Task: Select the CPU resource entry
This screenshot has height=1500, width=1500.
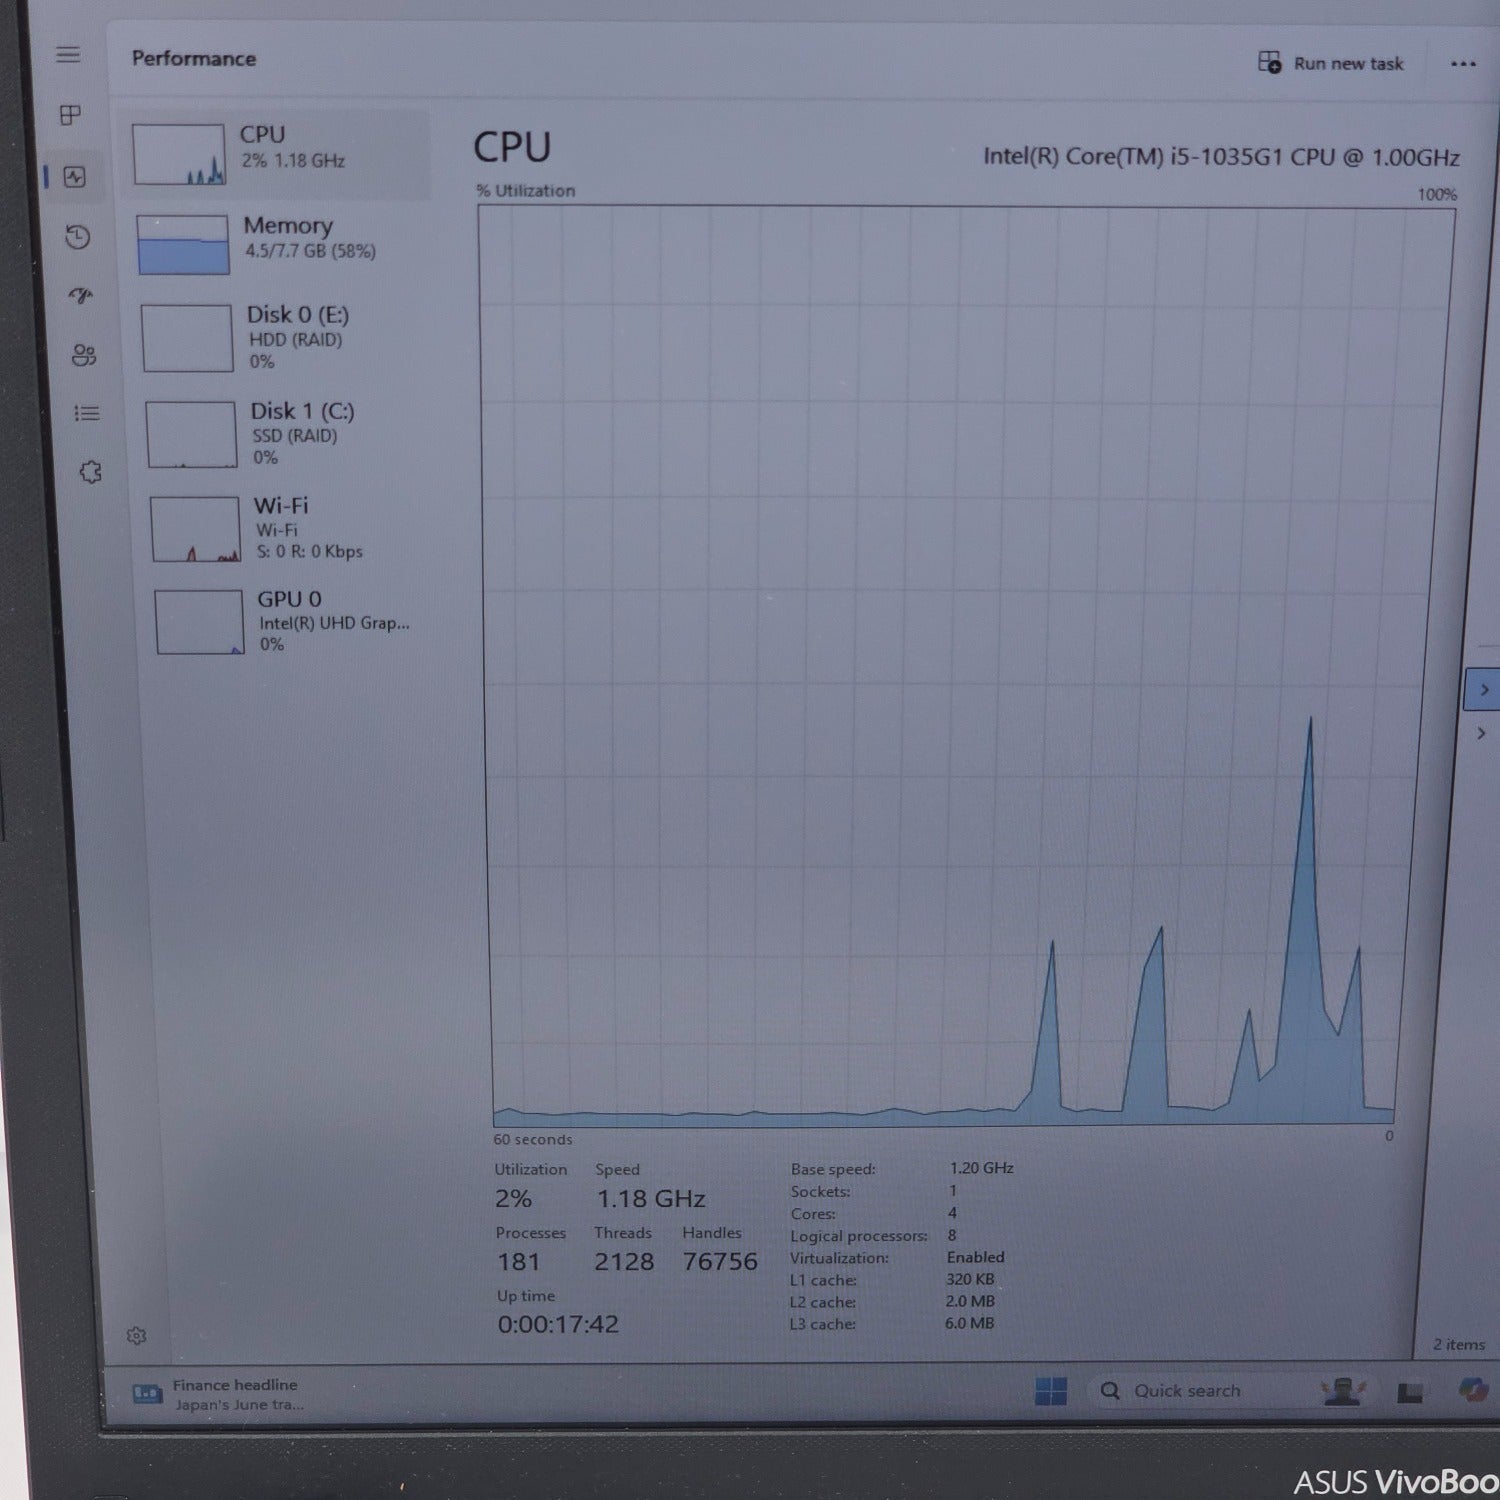Action: (279, 153)
